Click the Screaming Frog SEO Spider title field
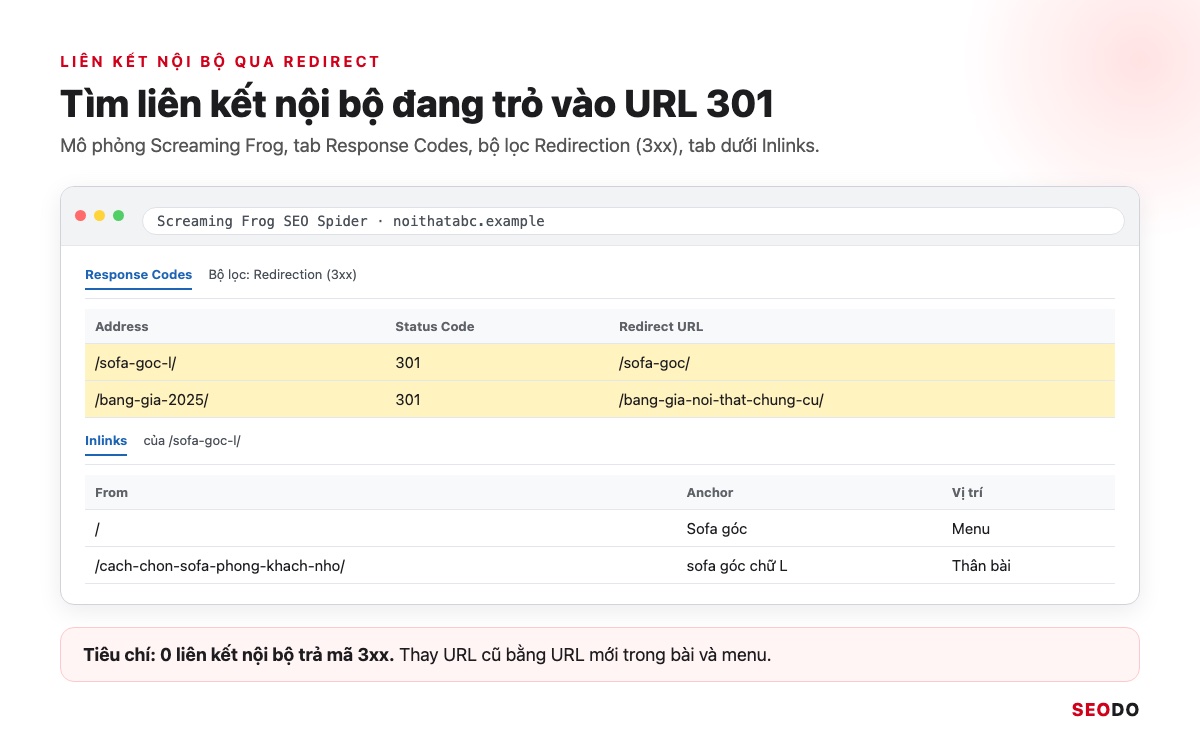 point(633,221)
